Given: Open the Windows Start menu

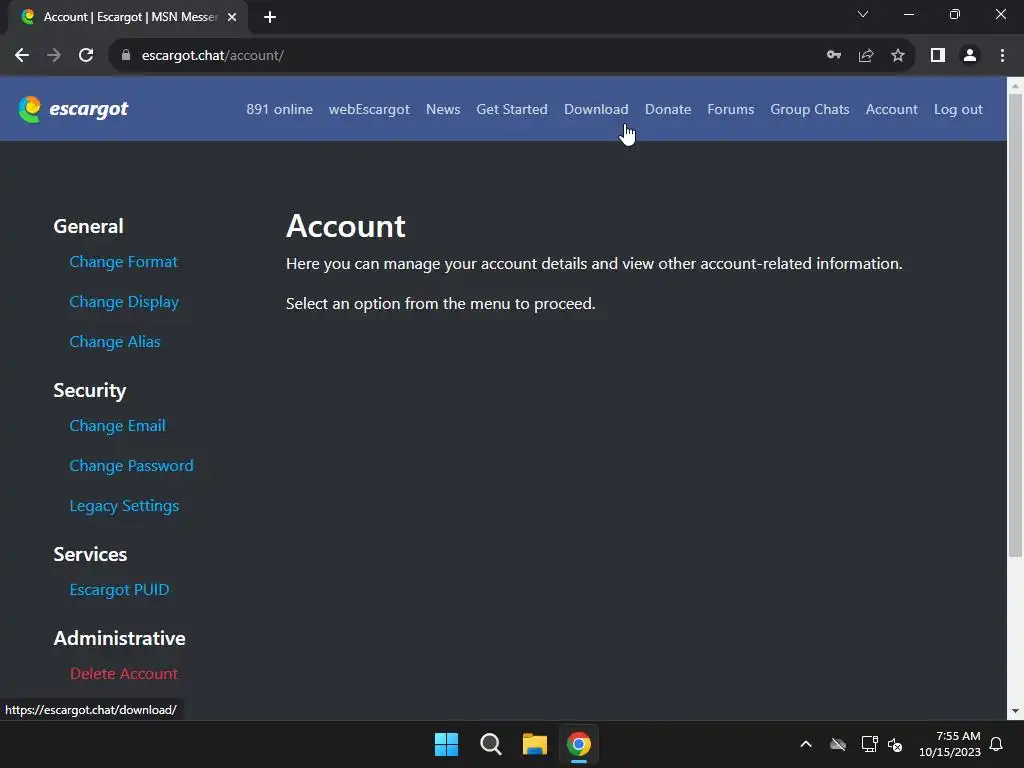Looking at the screenshot, I should (446, 744).
